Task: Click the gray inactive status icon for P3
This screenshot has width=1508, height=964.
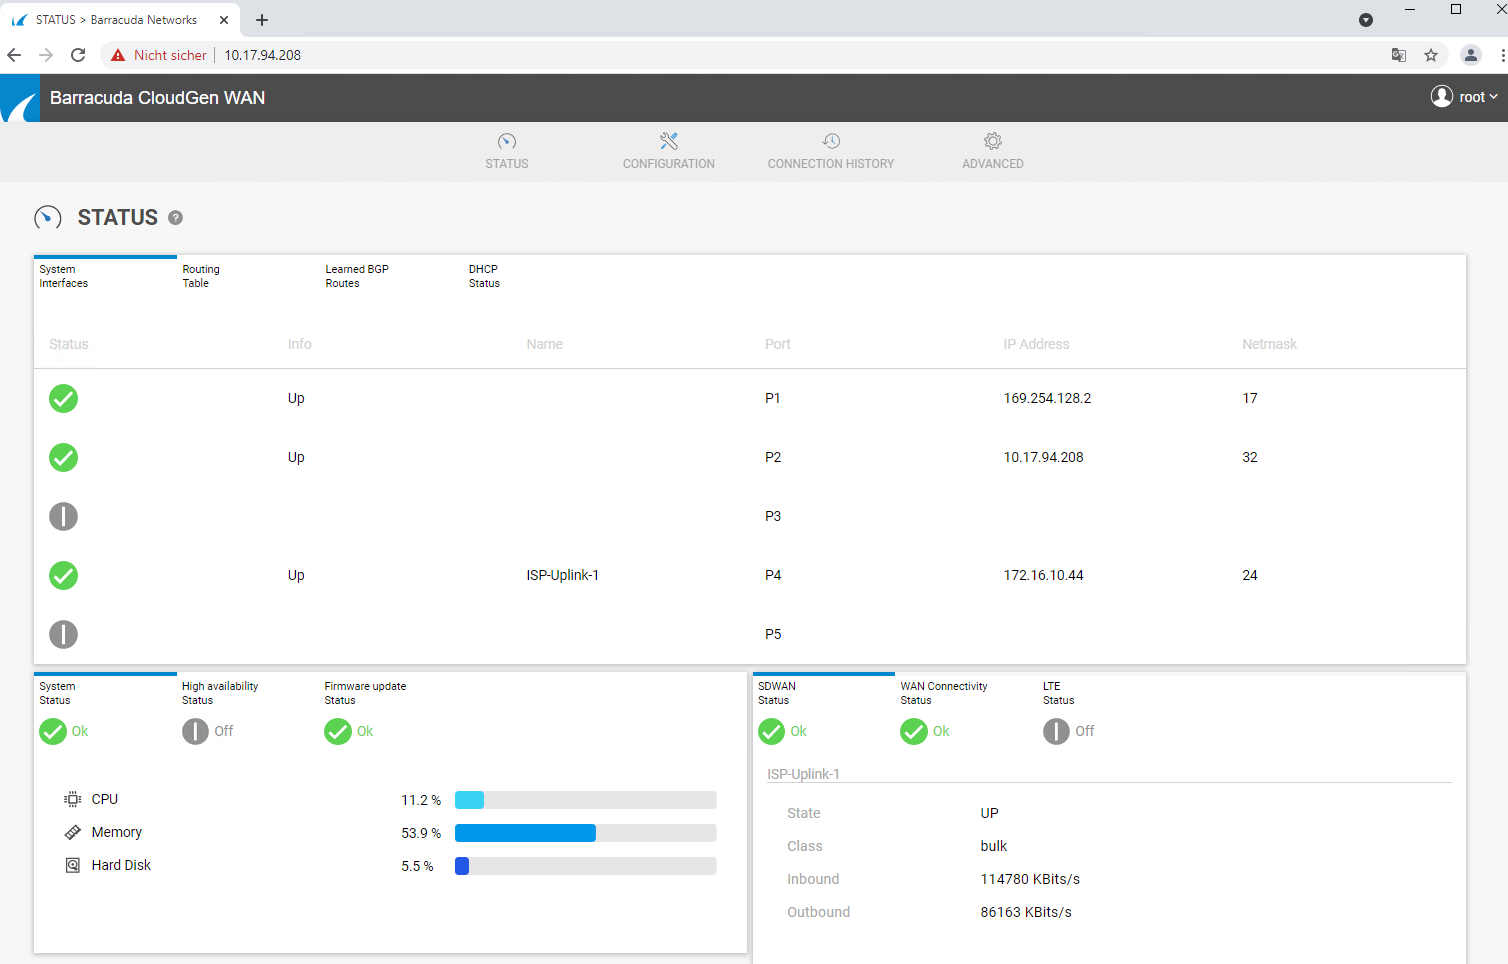Action: pos(64,516)
